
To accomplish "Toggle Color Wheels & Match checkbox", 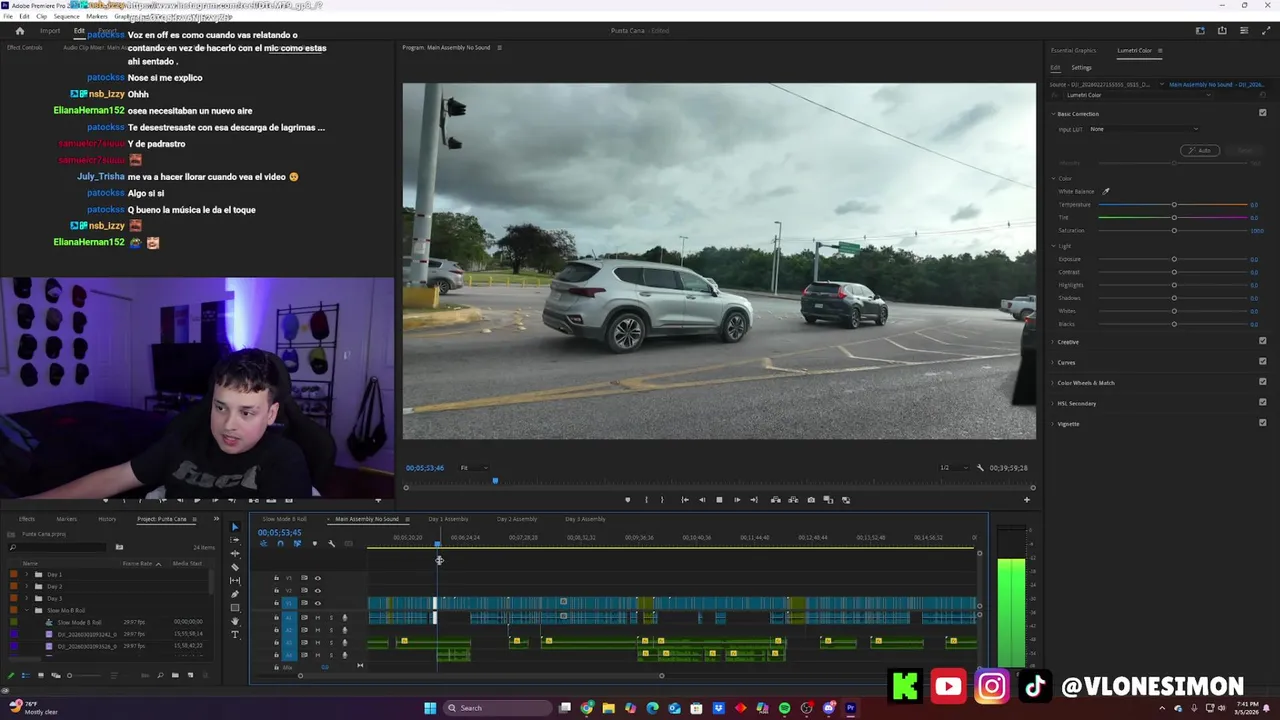I will [x=1262, y=382].
